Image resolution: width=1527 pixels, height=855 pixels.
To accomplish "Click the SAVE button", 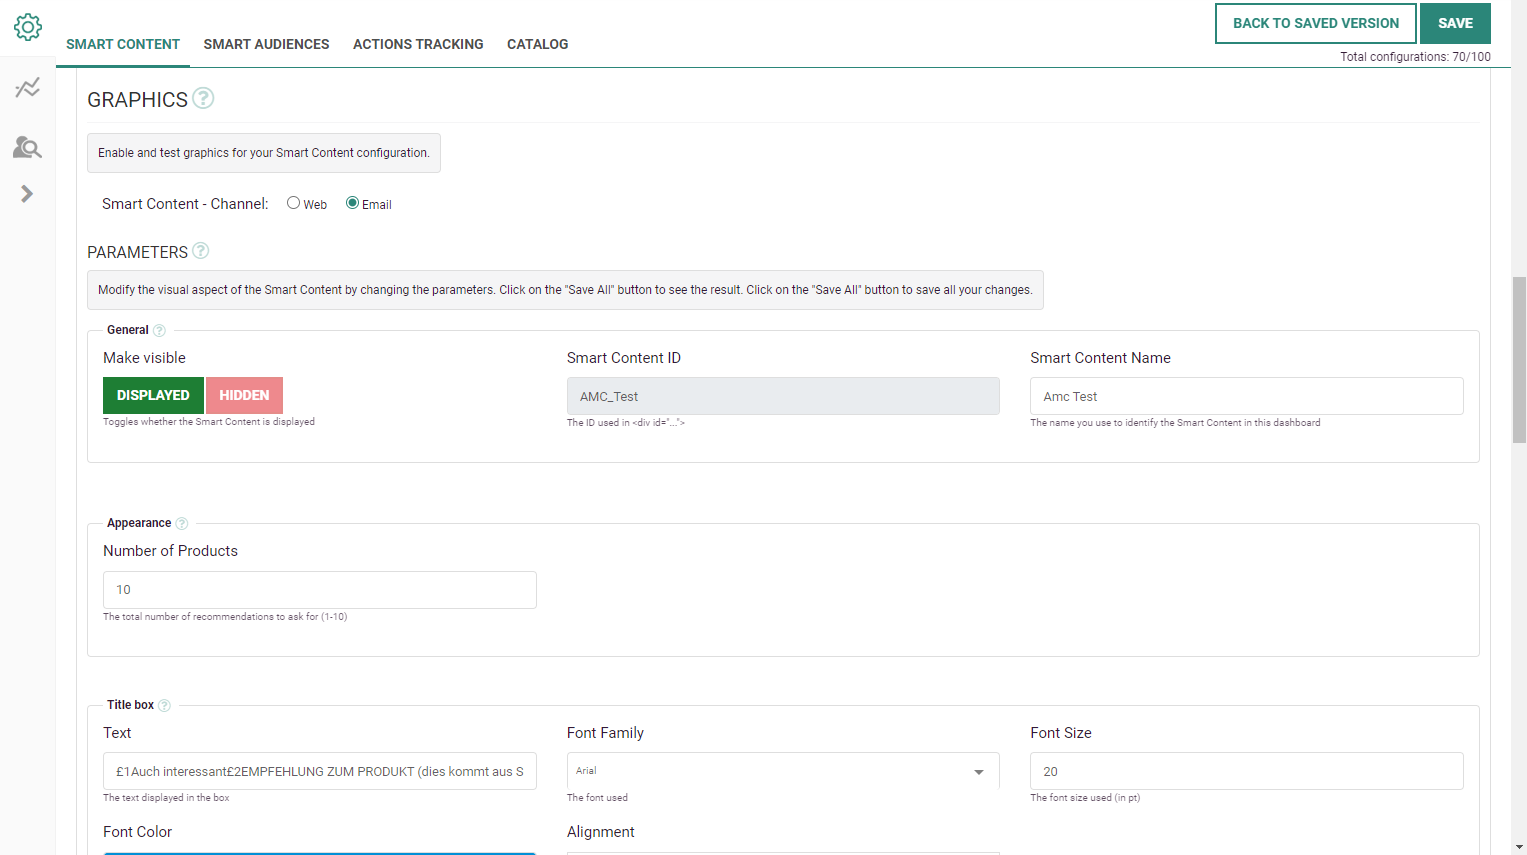I will 1455,23.
